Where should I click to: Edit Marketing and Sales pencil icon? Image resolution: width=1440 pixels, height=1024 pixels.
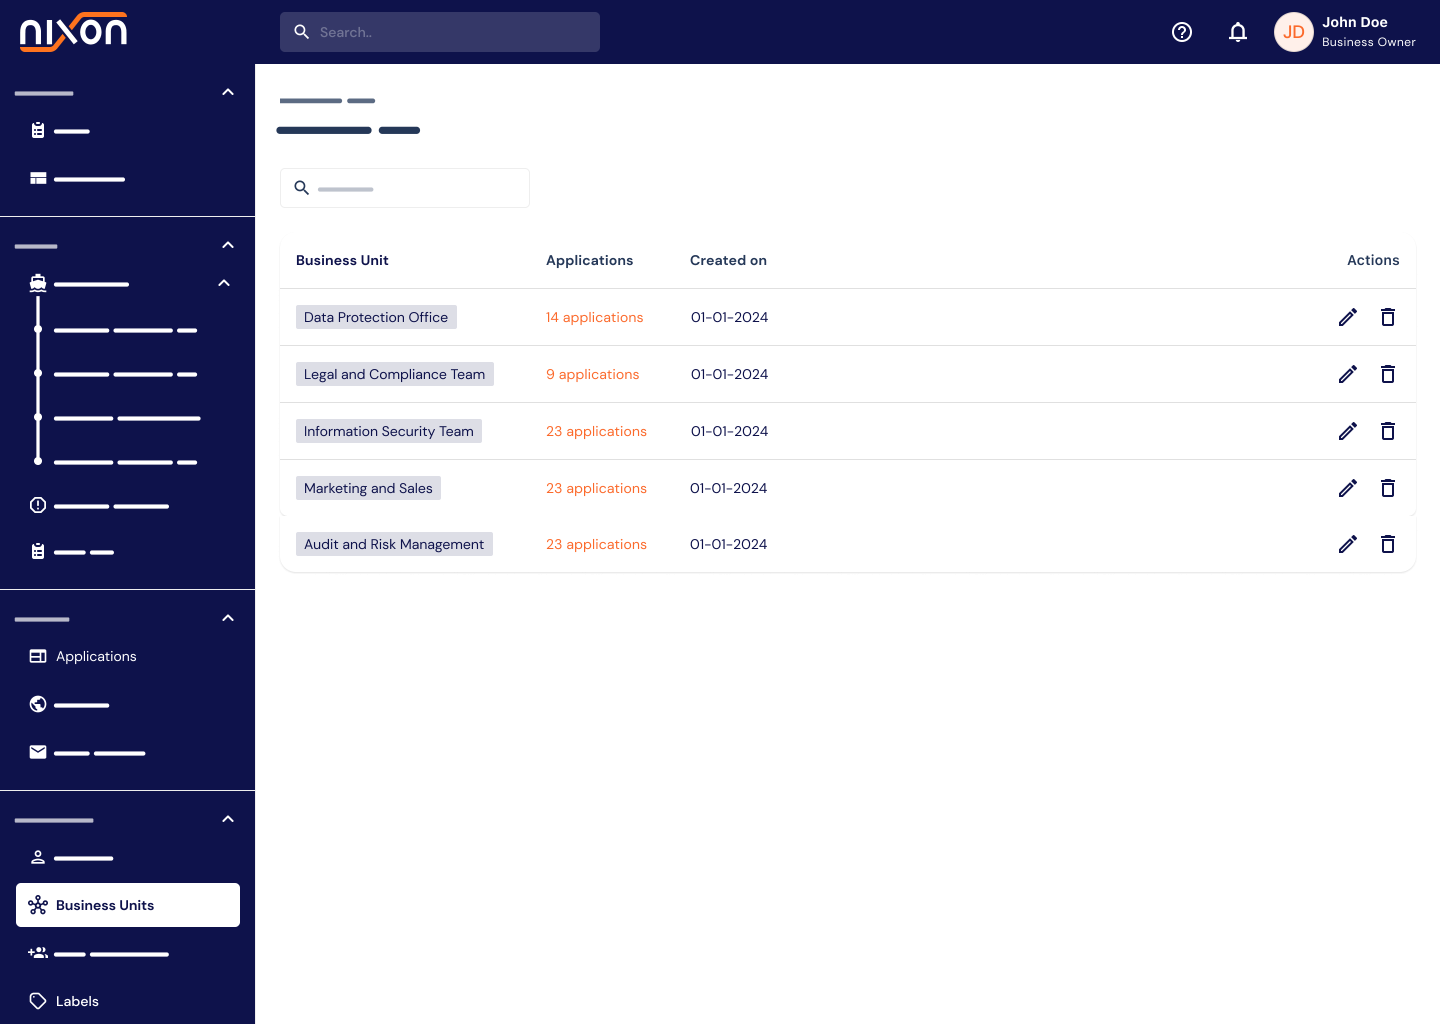[1348, 488]
